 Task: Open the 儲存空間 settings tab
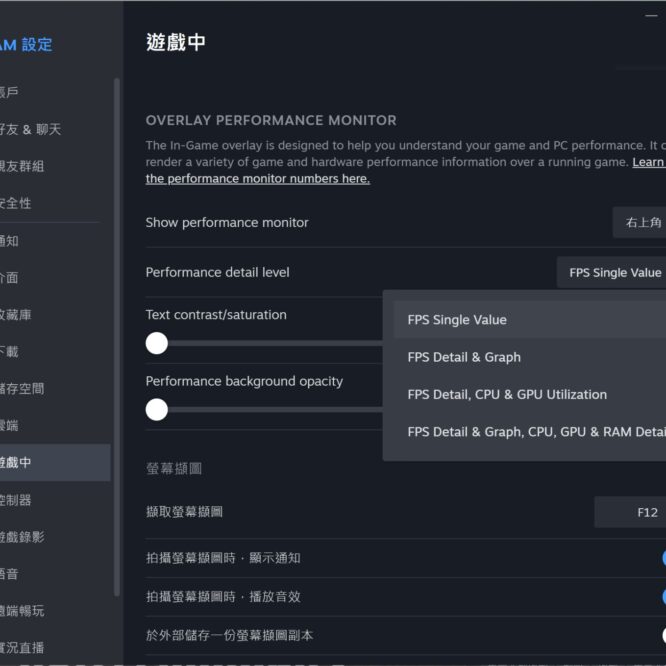tap(24, 388)
